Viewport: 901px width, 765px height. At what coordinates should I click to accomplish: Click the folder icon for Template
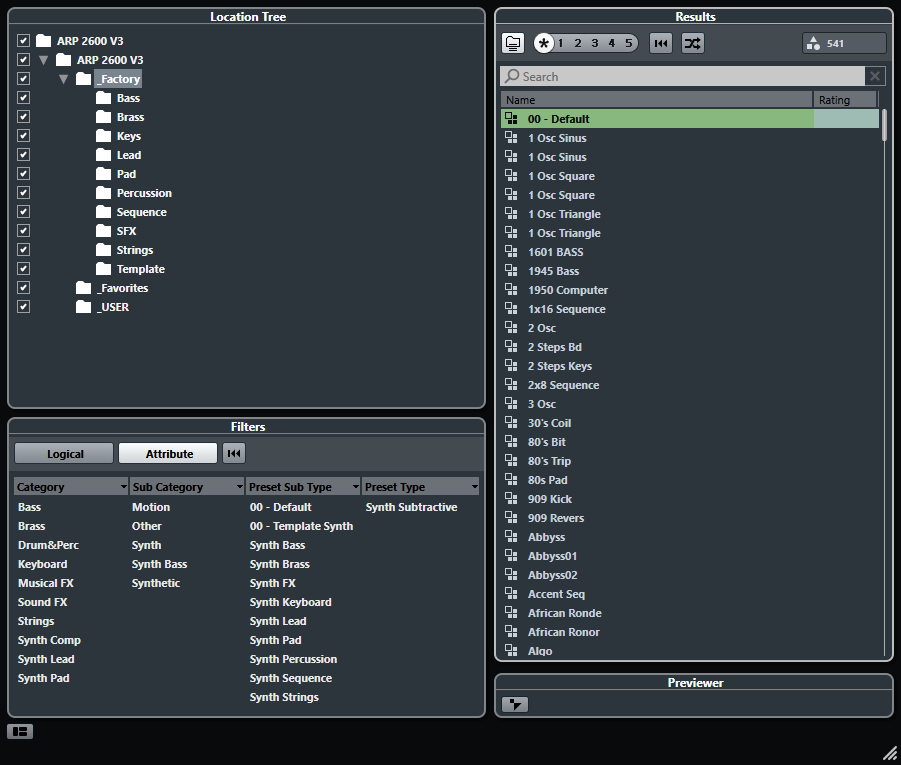(x=103, y=268)
